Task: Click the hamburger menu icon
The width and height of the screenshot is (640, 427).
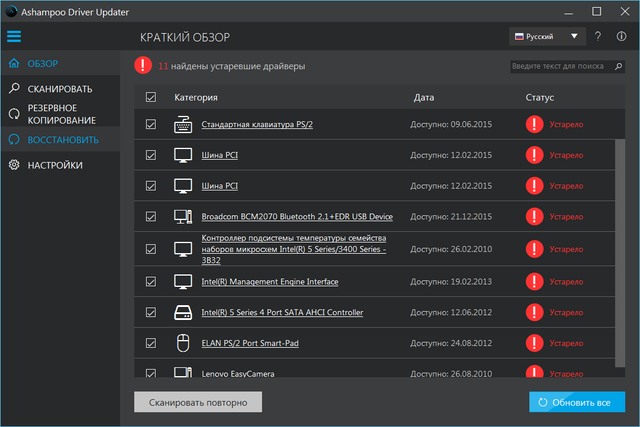Action: (x=13, y=37)
